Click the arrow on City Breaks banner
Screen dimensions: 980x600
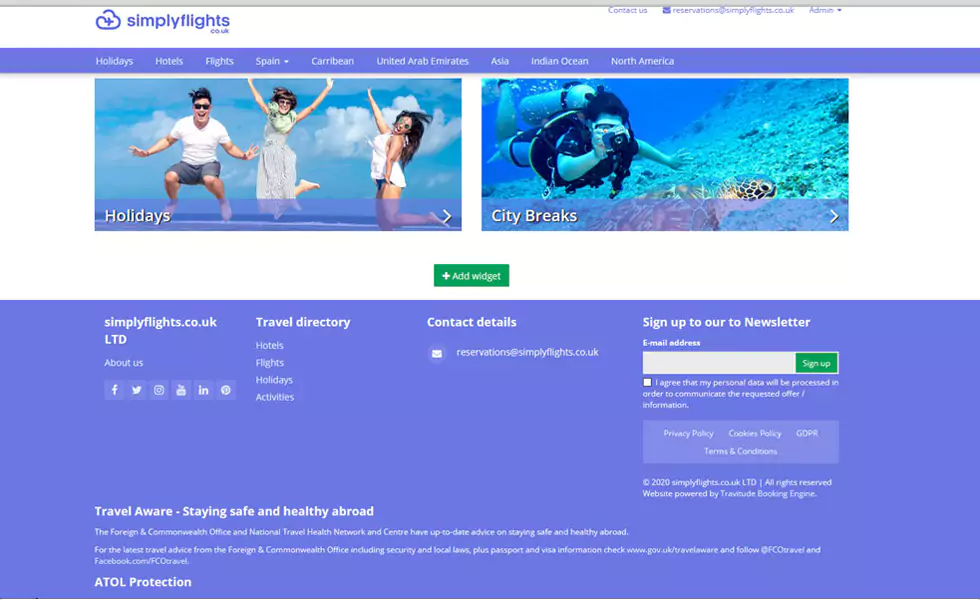[x=833, y=216]
